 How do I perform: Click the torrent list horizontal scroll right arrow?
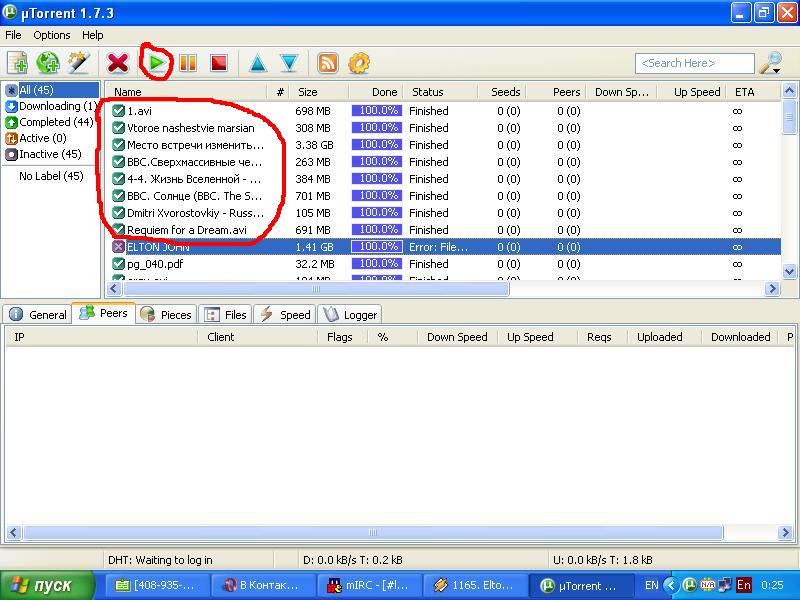click(x=772, y=289)
